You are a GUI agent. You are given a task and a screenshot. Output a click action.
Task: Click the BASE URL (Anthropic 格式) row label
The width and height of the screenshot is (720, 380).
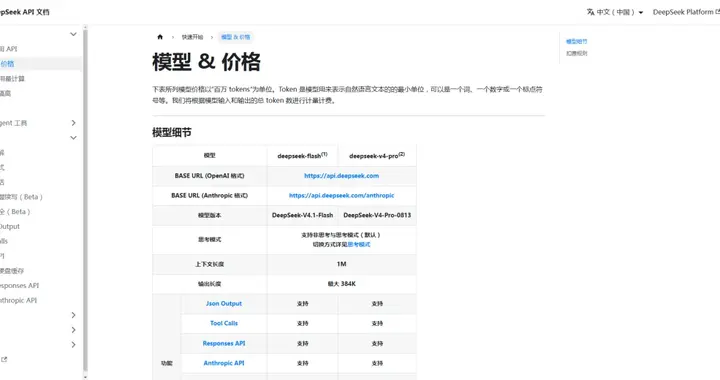(x=209, y=196)
